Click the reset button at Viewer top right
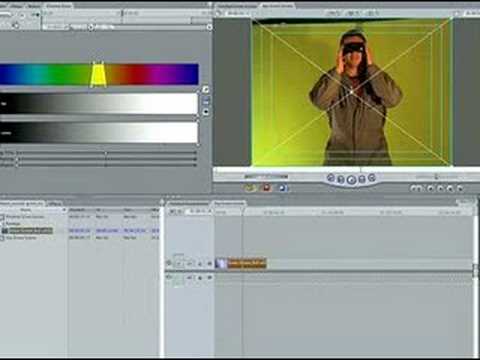Image resolution: width=480 pixels, height=360 pixels. 209,27
